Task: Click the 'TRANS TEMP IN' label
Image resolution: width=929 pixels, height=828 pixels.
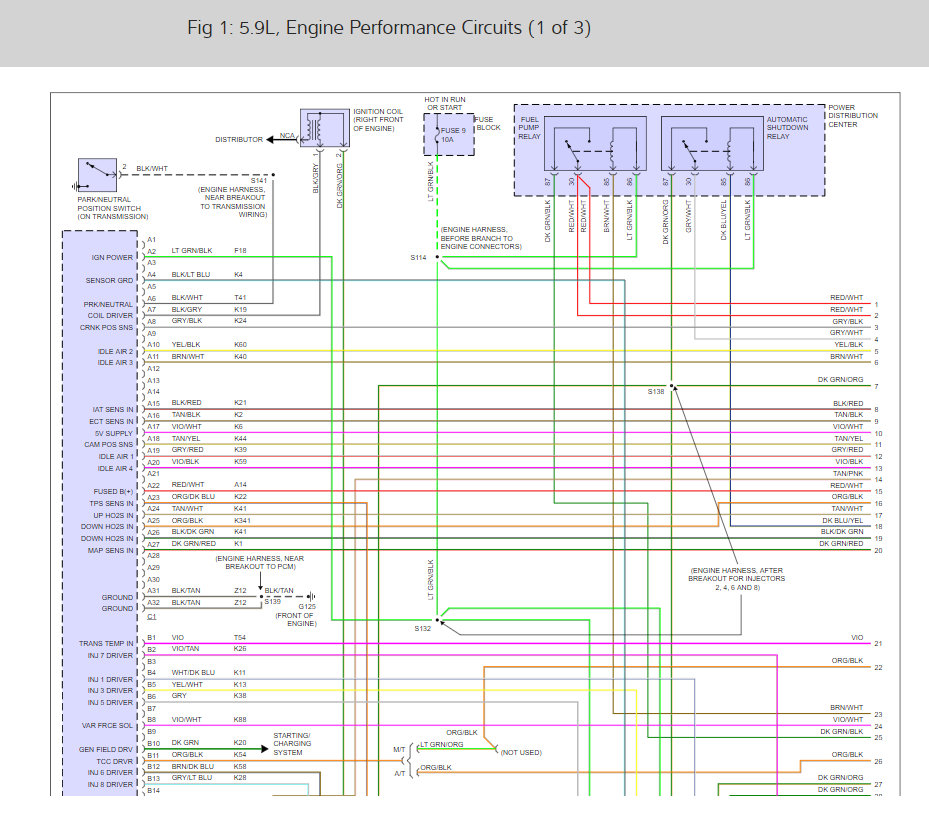Action: click(x=106, y=644)
